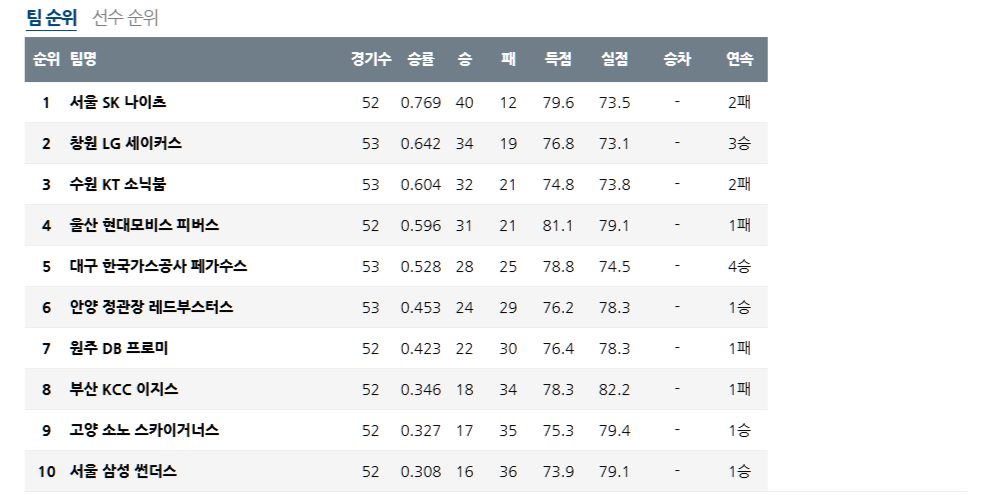Click the 연속 column header

pos(740,59)
